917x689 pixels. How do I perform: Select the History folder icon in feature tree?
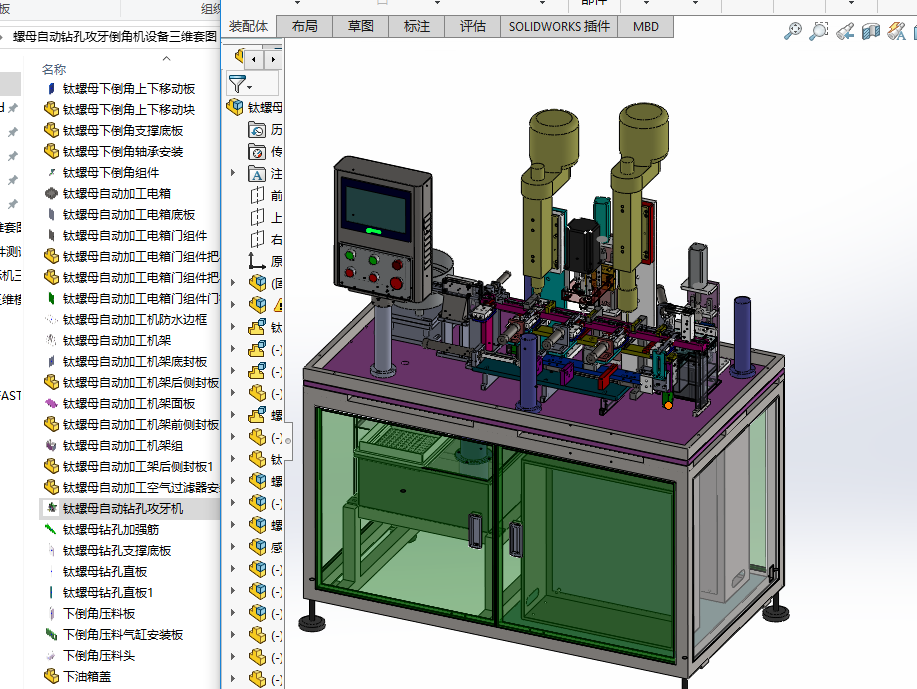(256, 130)
